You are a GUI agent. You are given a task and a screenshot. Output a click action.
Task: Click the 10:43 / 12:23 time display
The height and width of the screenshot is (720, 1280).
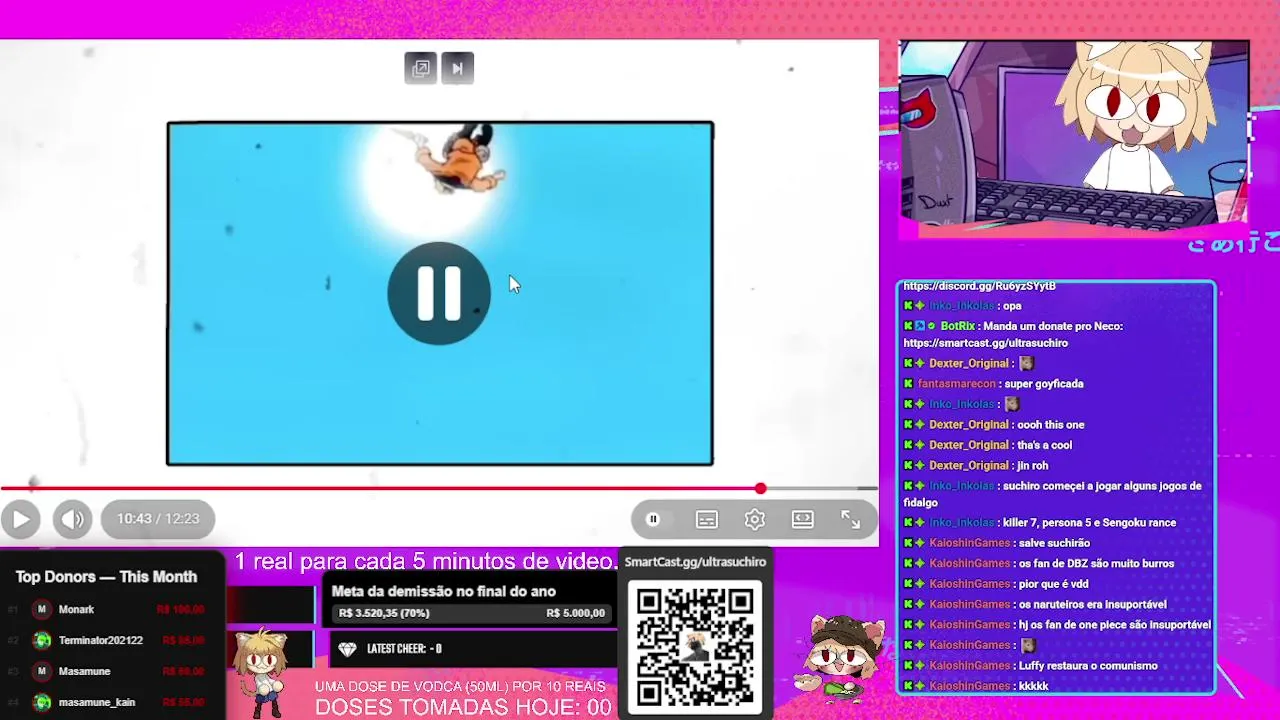pos(158,519)
